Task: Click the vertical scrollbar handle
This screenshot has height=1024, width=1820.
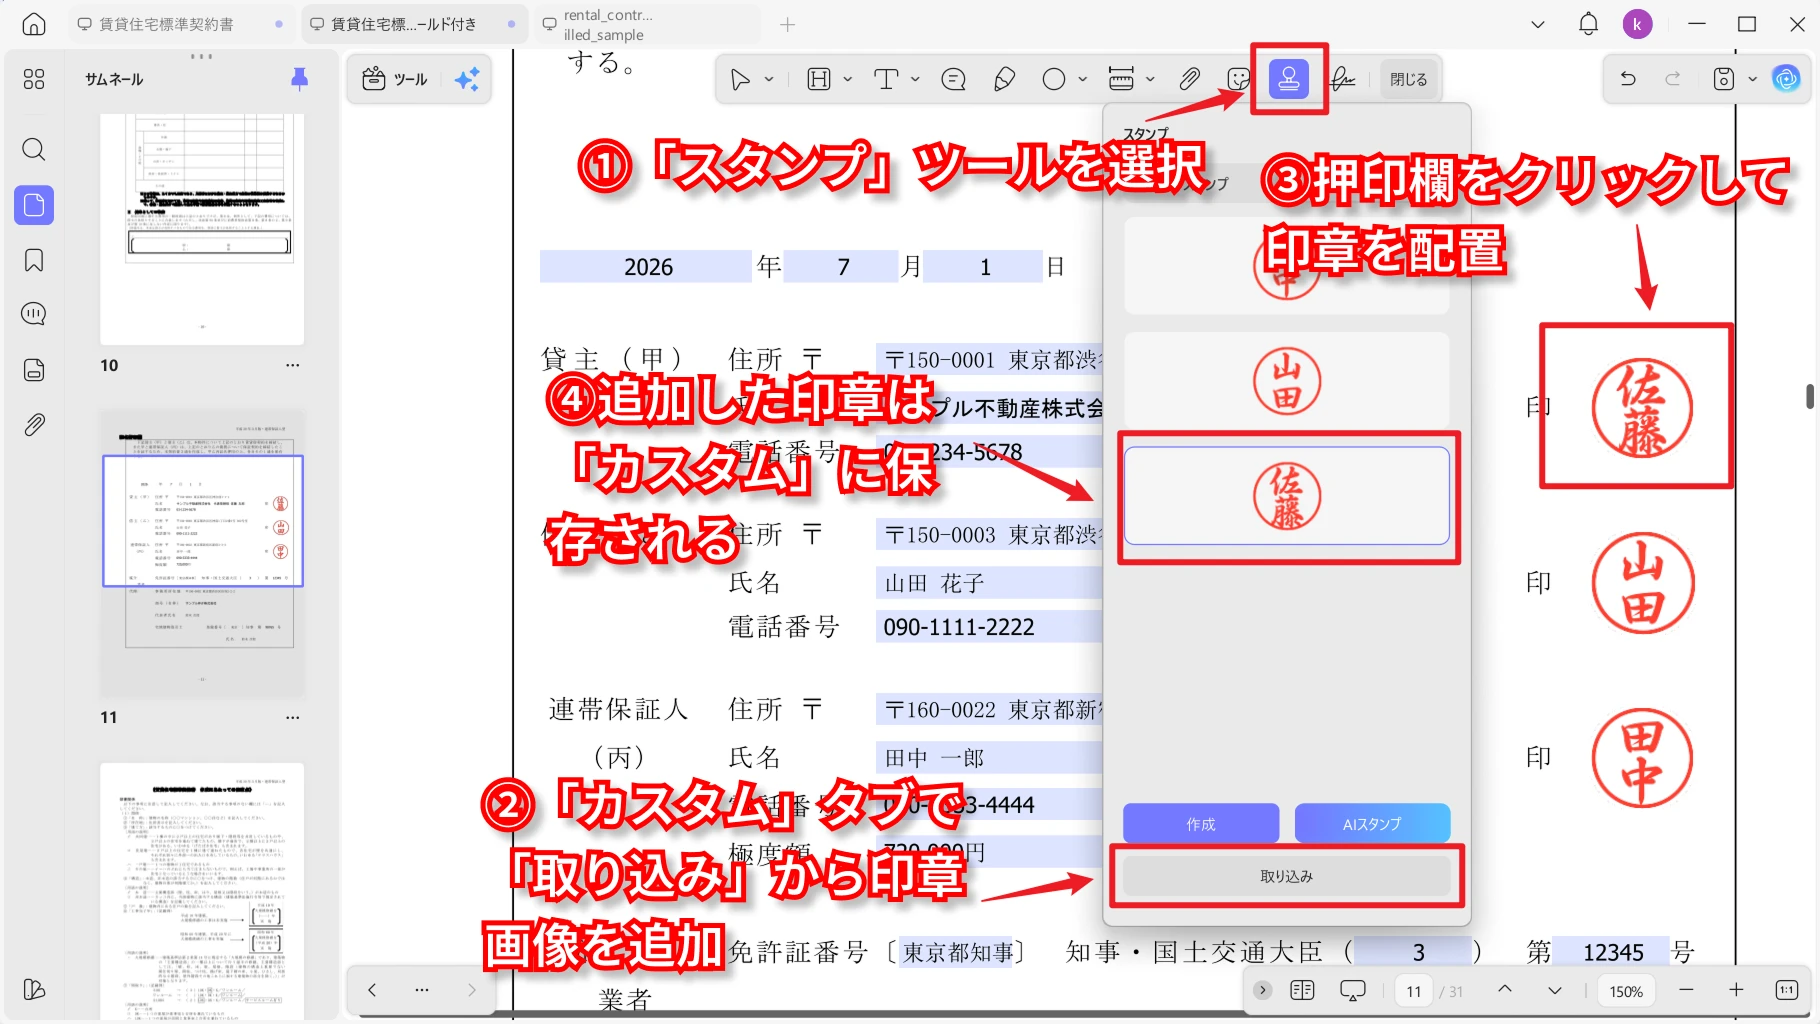Action: (1809, 396)
